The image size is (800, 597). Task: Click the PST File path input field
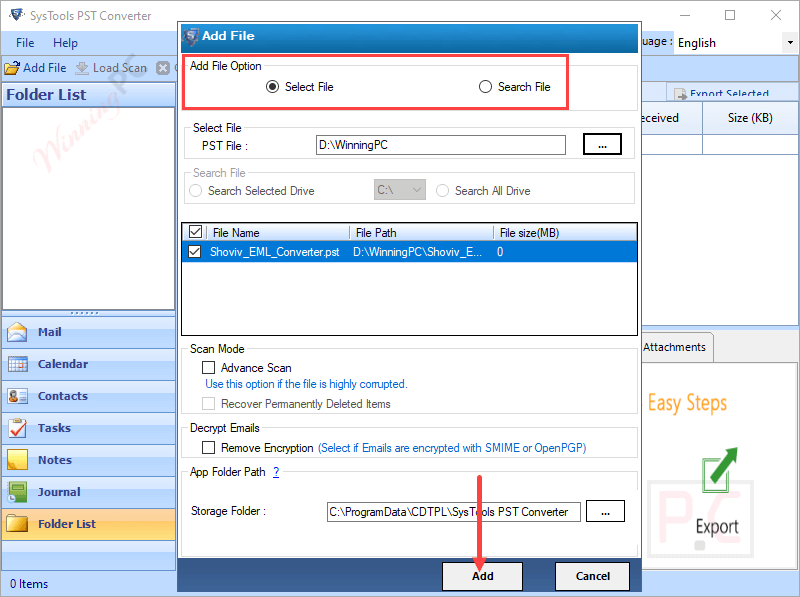tap(441, 145)
